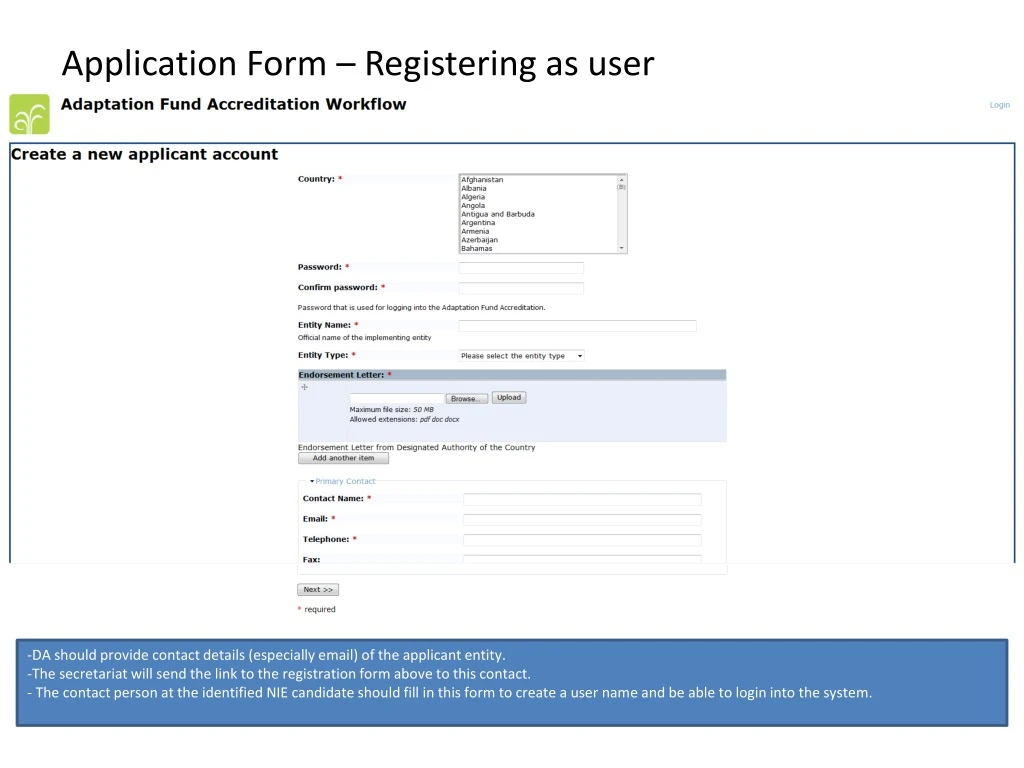Open the Entity Type dropdown
Viewport: 1024px width, 768px height.
pos(521,356)
